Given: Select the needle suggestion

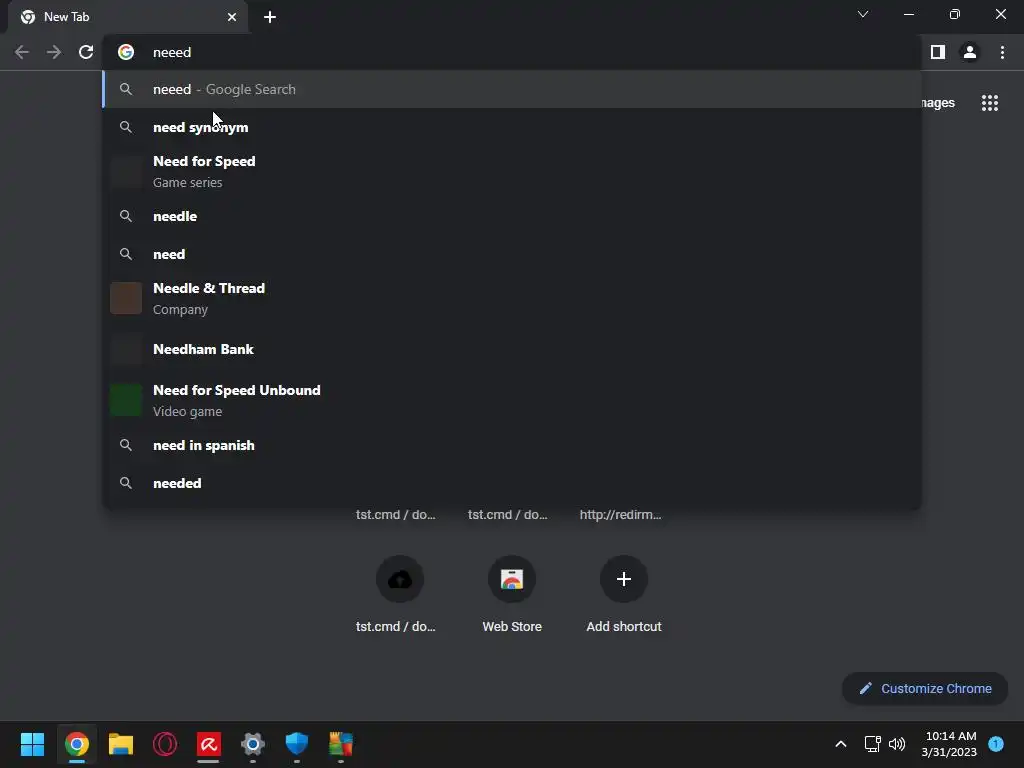Looking at the screenshot, I should [513, 216].
